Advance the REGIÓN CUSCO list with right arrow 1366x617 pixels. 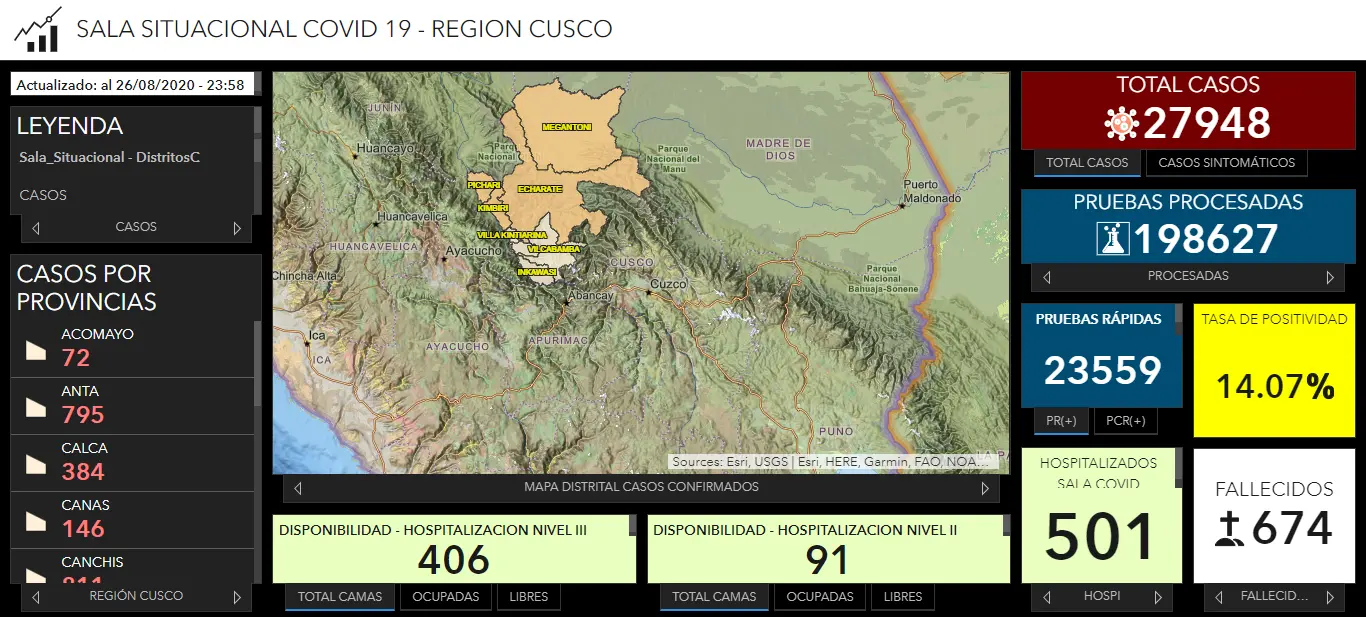click(237, 597)
